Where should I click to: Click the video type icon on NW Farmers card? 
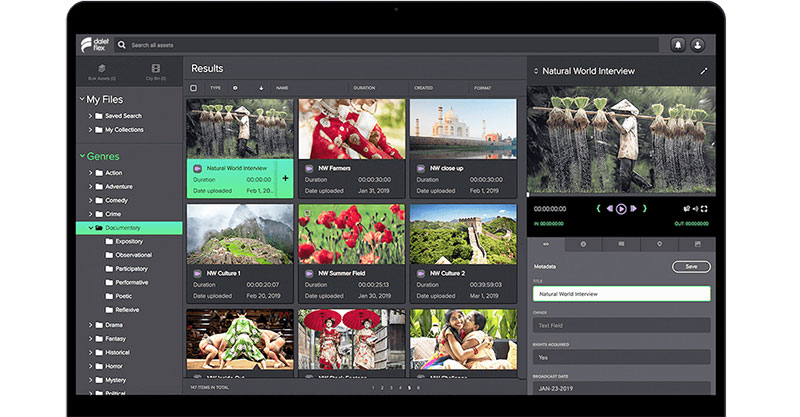[309, 168]
